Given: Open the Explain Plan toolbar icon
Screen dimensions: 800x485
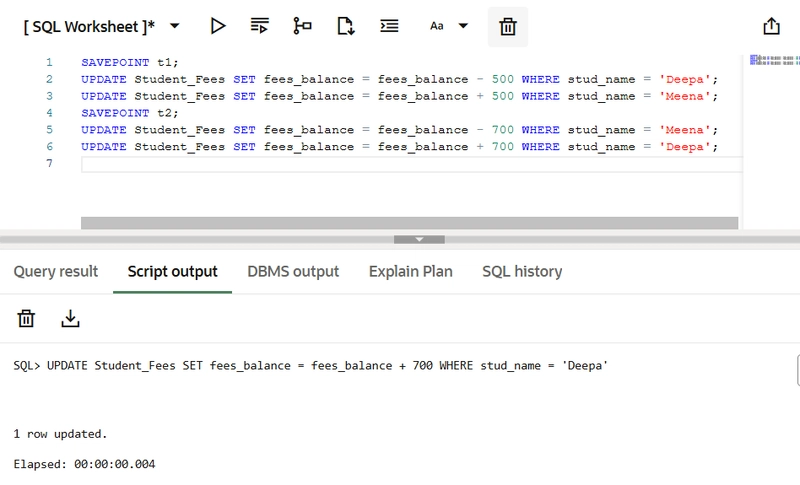Looking at the screenshot, I should tap(302, 26).
